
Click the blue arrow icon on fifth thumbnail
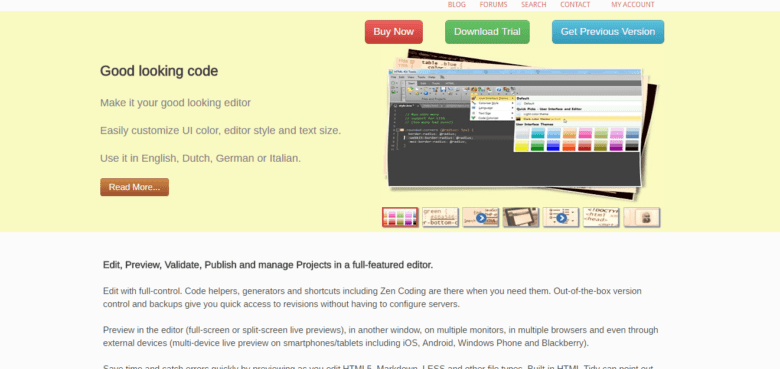561,218
